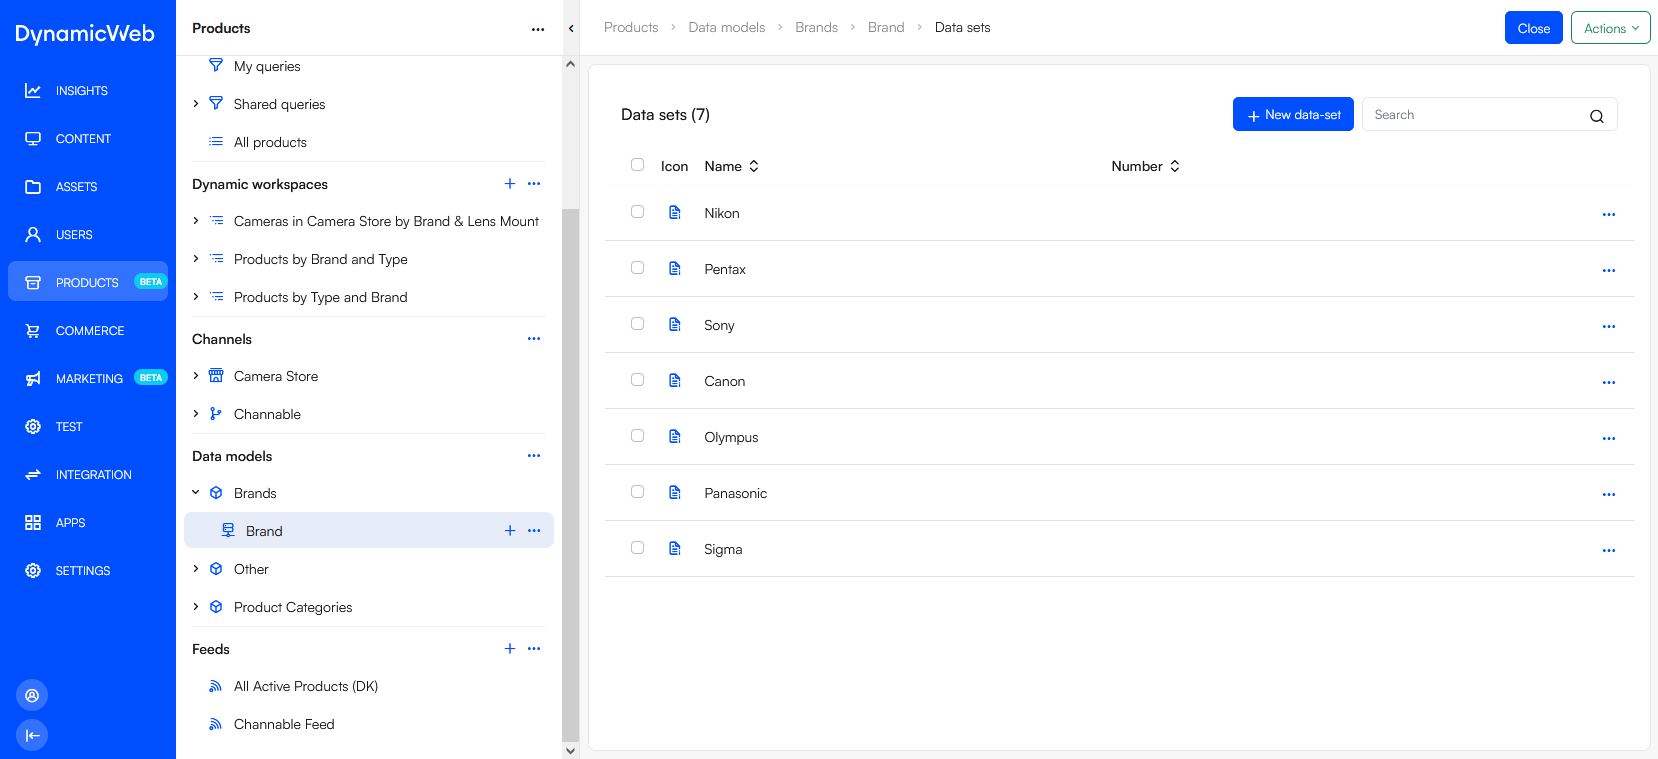Screen dimensions: 1658x759
Task: Check the Olympus row checkbox
Action: [637, 436]
